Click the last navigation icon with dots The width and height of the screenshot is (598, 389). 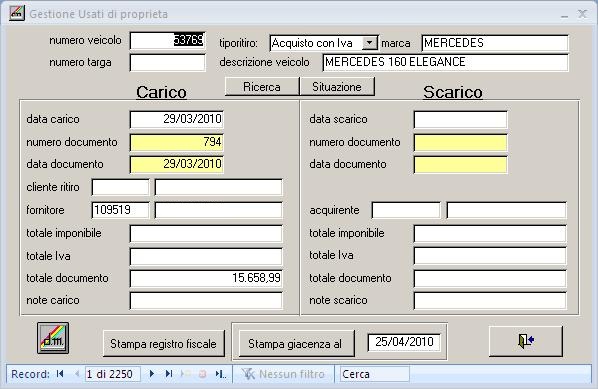221,374
